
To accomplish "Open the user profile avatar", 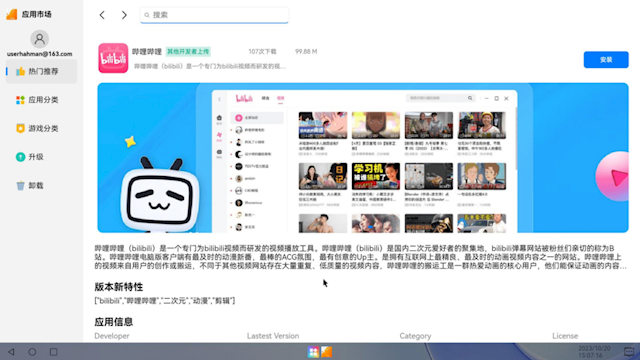I will (40, 39).
